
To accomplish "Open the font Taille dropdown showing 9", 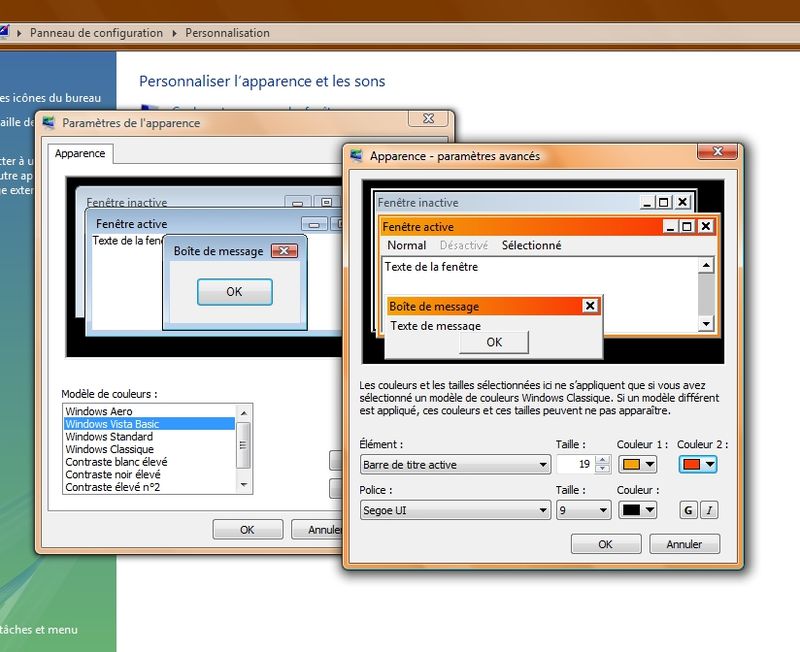I will click(583, 510).
